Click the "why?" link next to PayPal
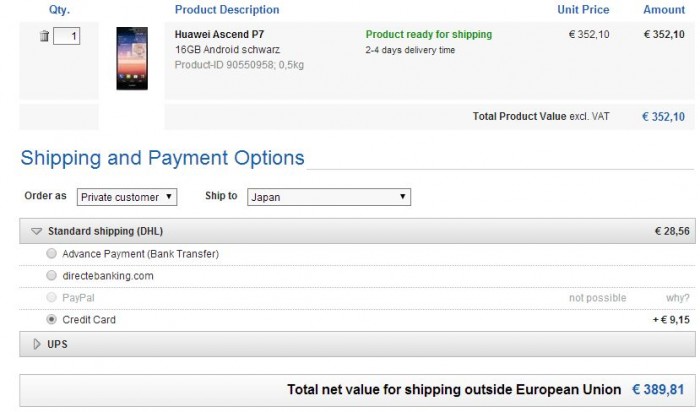 [678, 298]
